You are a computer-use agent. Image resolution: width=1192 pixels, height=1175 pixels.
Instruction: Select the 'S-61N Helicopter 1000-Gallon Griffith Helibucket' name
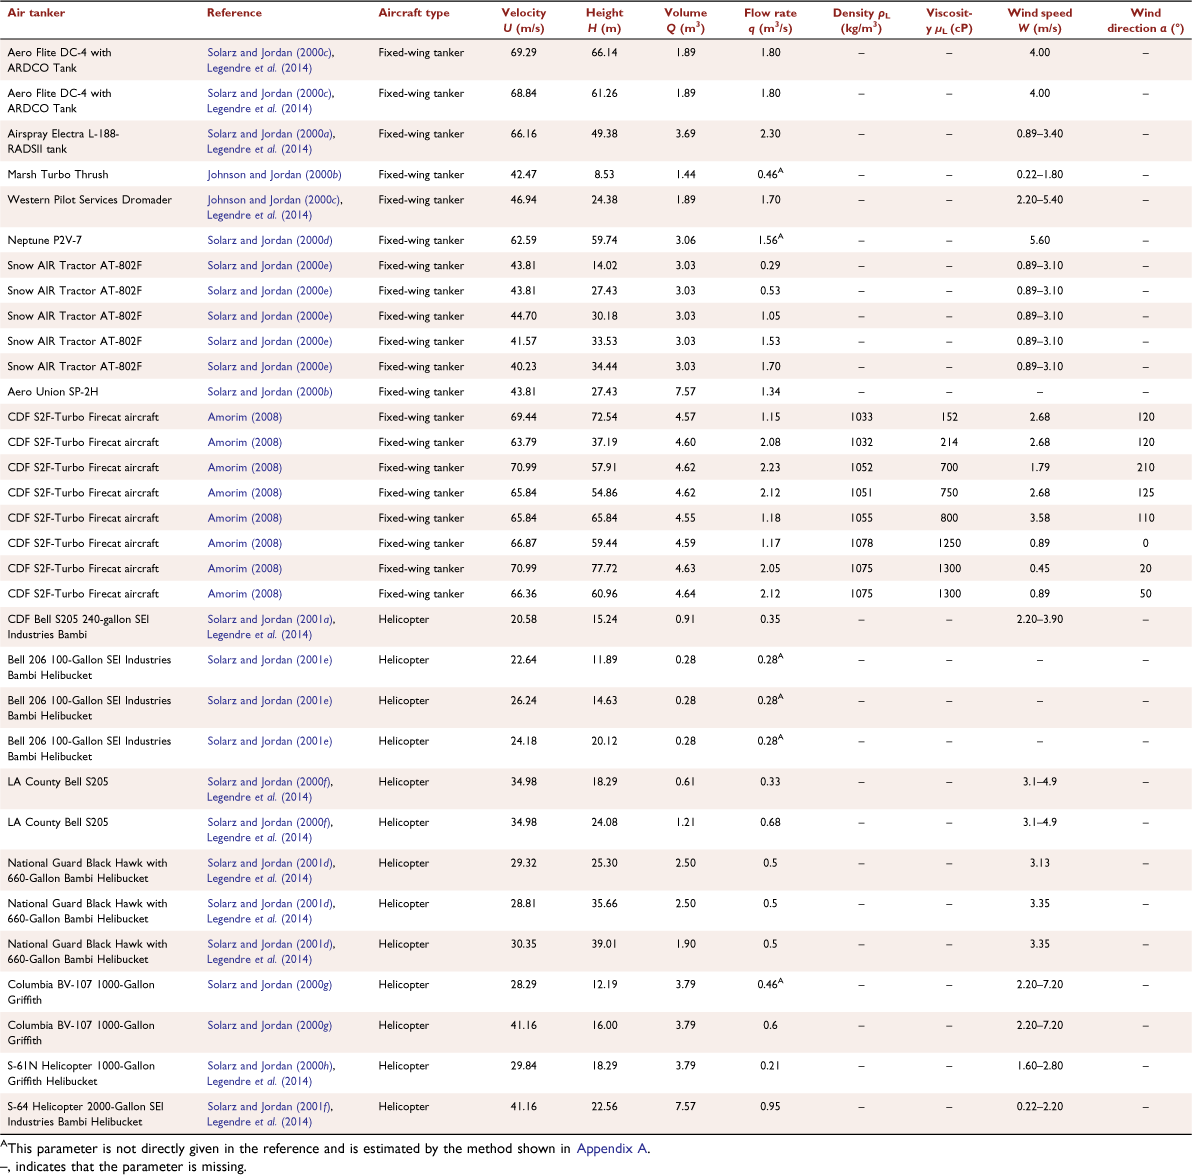tap(81, 1073)
